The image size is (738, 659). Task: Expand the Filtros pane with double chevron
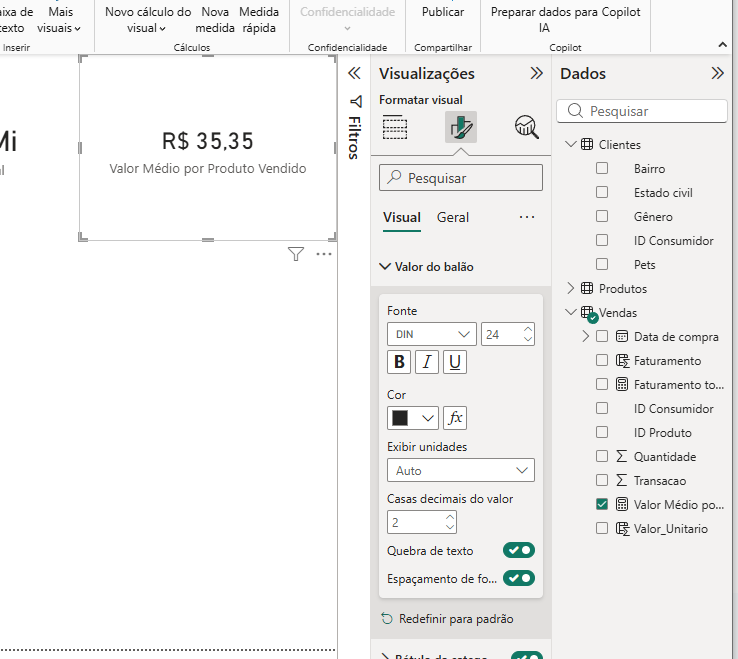click(353, 73)
